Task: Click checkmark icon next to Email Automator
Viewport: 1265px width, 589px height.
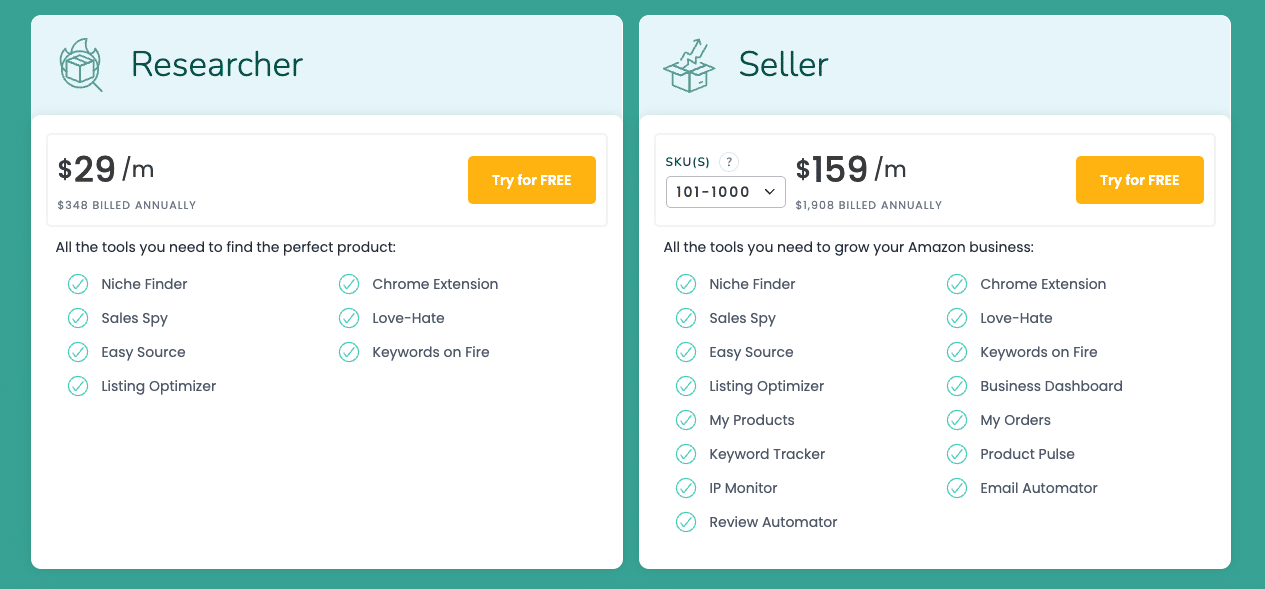Action: 957,488
